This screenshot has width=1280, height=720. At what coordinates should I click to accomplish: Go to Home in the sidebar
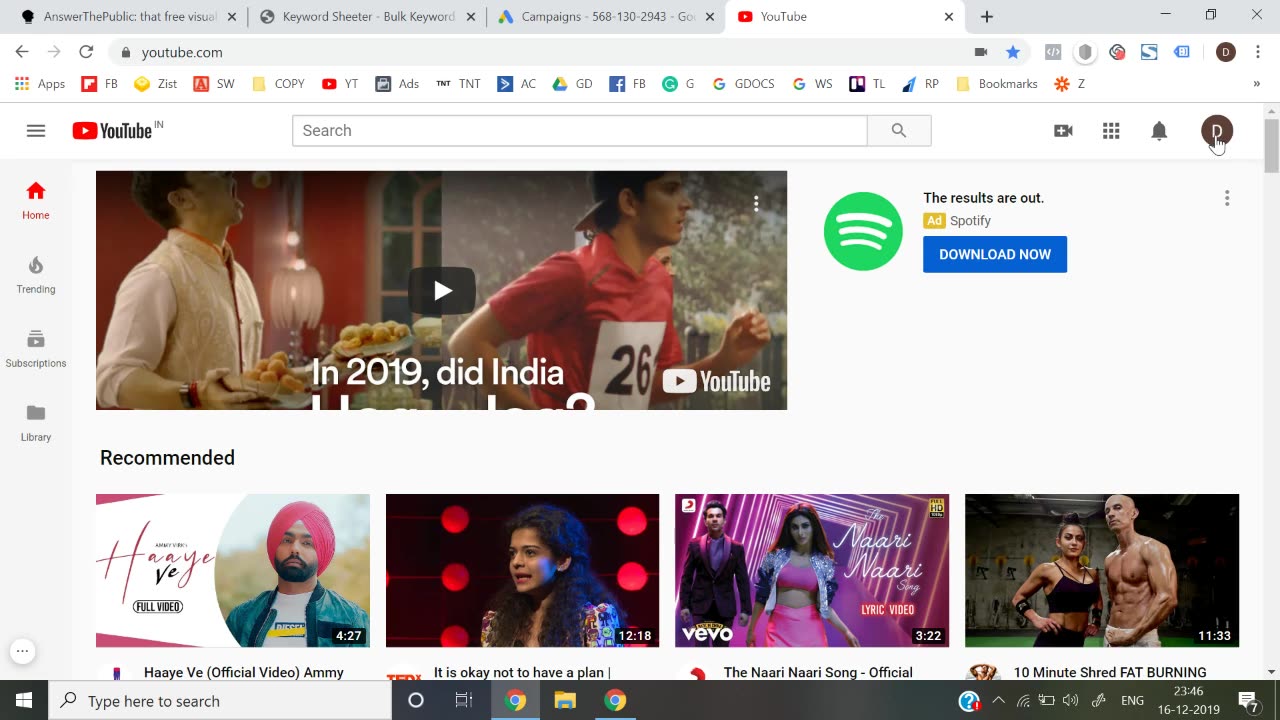coord(36,200)
